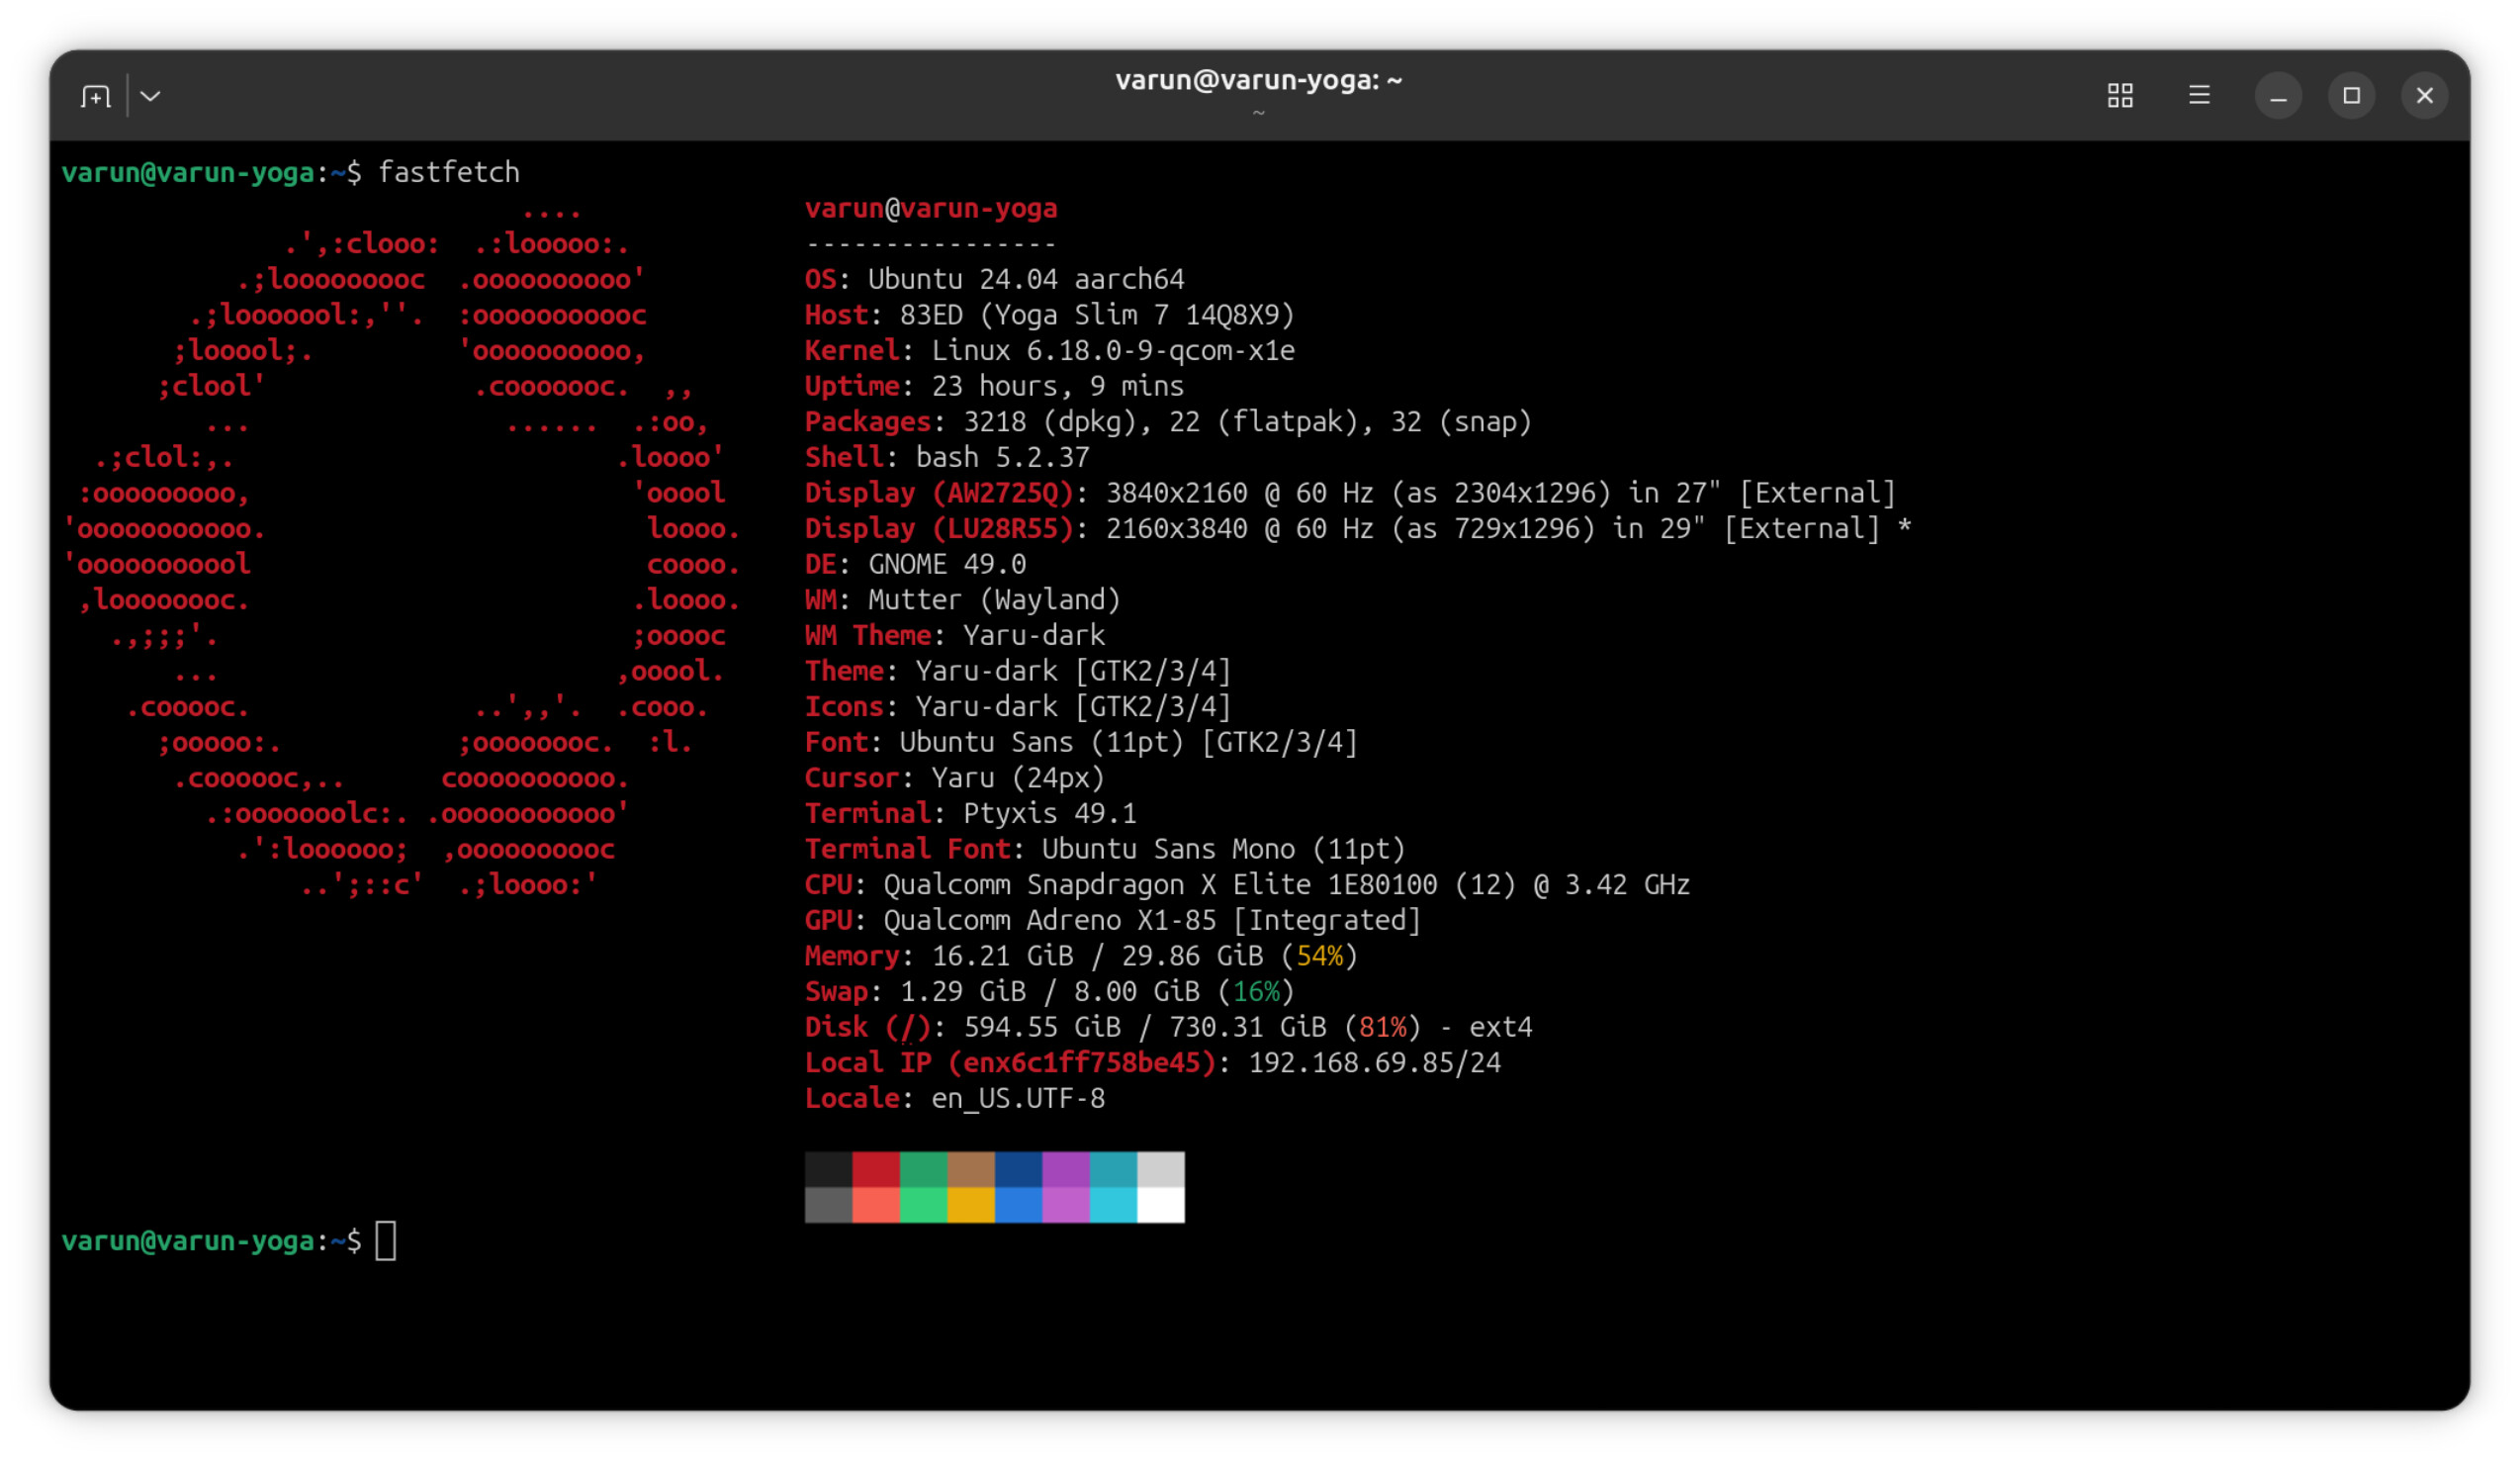Screen dimensions: 2520x1460
Task: Click the yellow color block
Action: (x=970, y=1204)
